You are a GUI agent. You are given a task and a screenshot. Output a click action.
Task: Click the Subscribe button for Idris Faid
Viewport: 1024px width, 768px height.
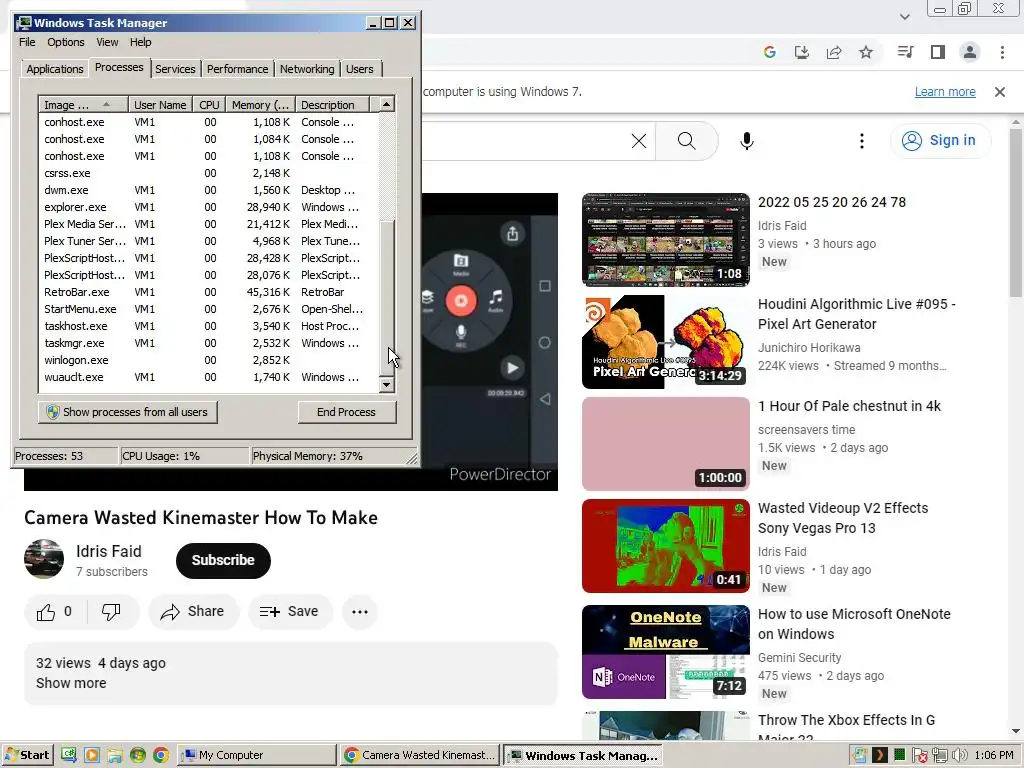click(x=223, y=560)
